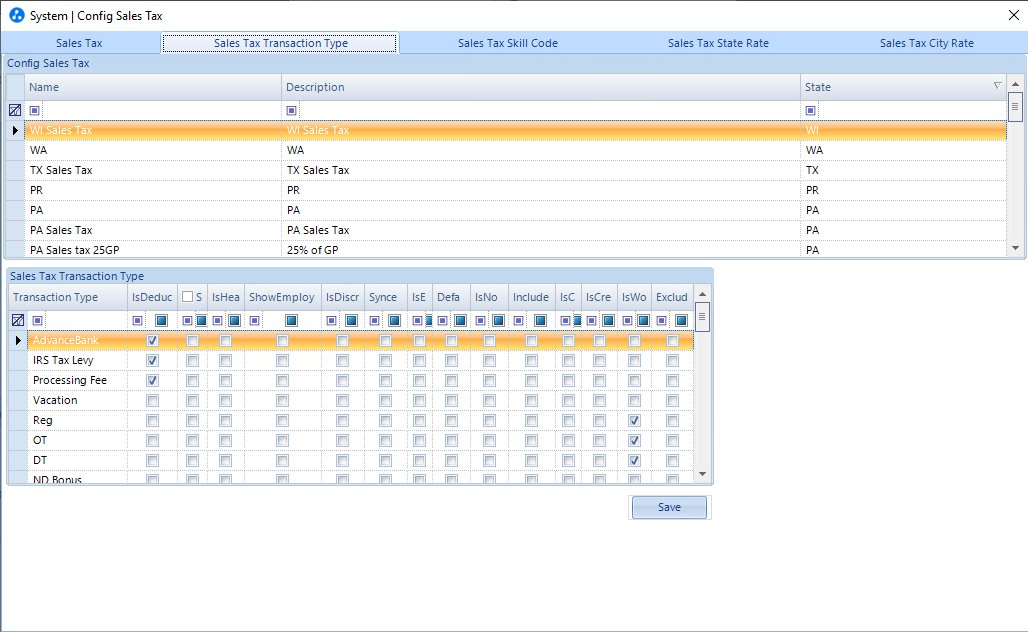Click the top grid's scroll-down arrow
Screen dimensions: 1028x632
[1016, 248]
